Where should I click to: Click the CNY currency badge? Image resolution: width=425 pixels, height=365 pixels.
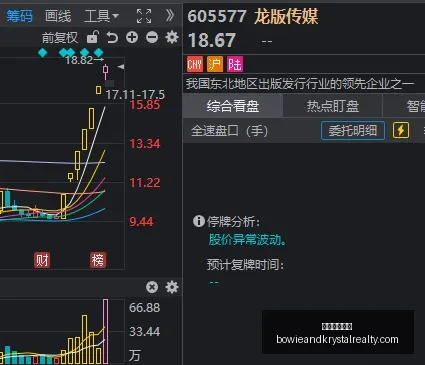(195, 64)
